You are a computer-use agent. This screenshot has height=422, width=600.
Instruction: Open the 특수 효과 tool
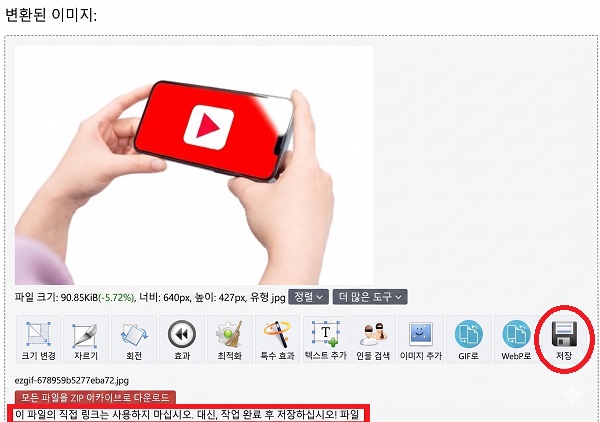[277, 339]
